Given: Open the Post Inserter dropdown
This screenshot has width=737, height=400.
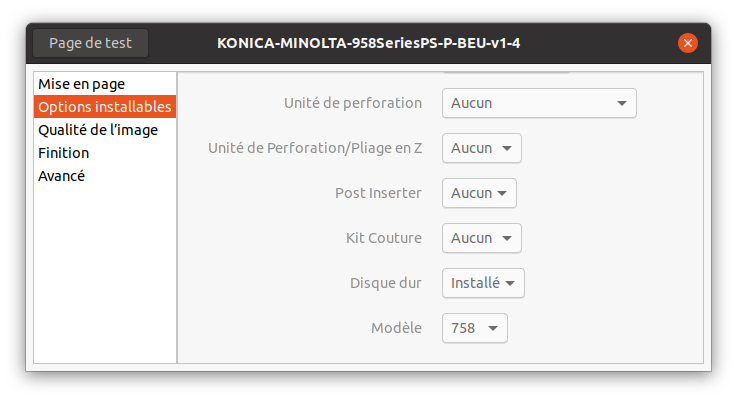Looking at the screenshot, I should (x=479, y=193).
